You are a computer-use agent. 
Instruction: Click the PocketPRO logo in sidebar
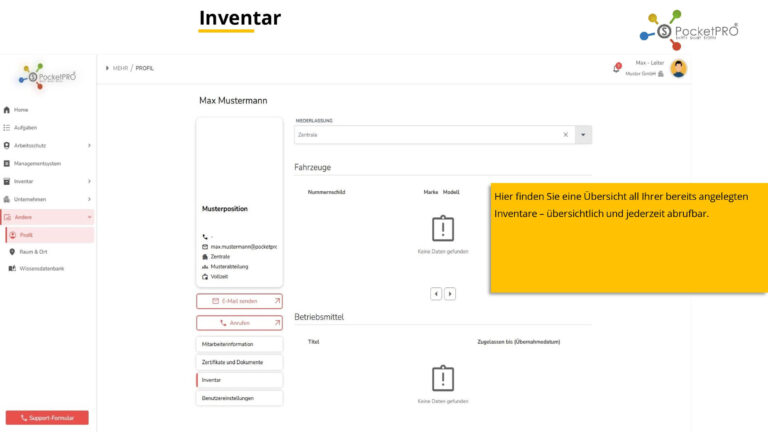[48, 76]
